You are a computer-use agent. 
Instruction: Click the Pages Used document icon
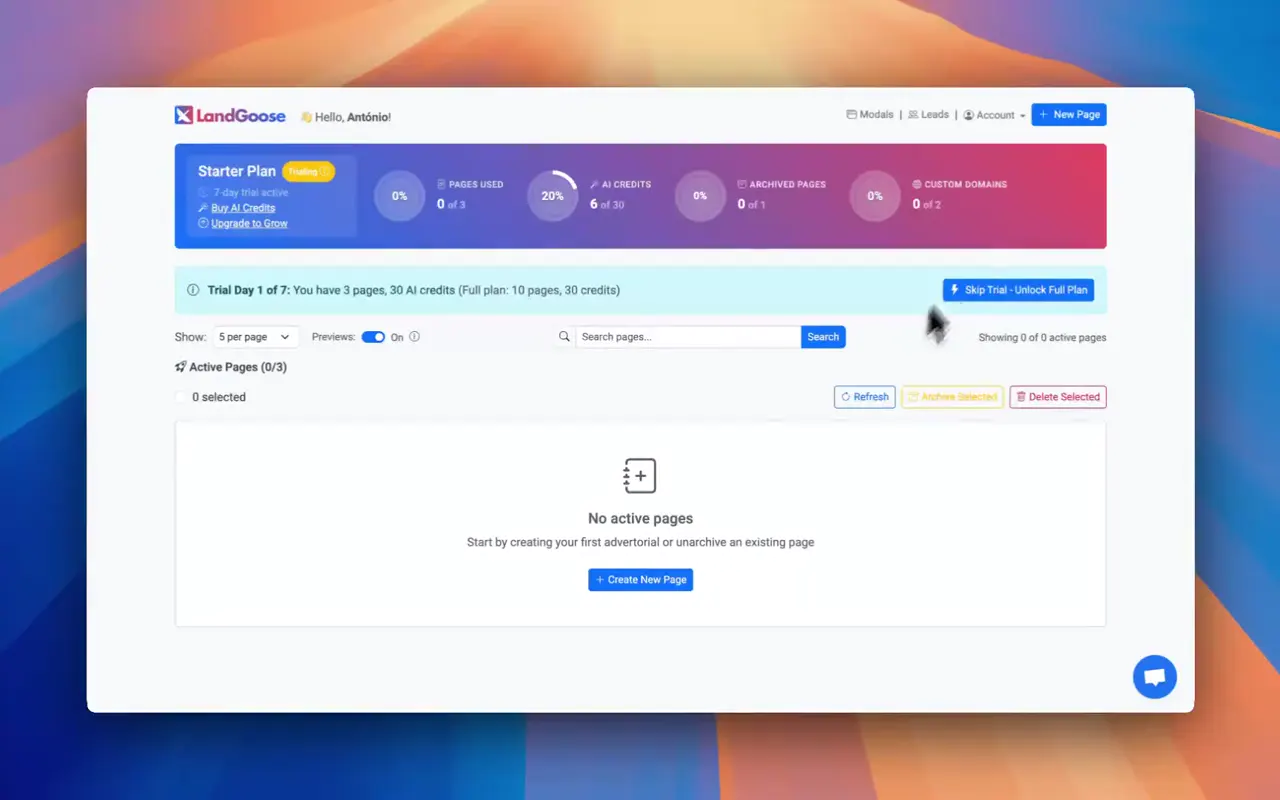coord(442,185)
